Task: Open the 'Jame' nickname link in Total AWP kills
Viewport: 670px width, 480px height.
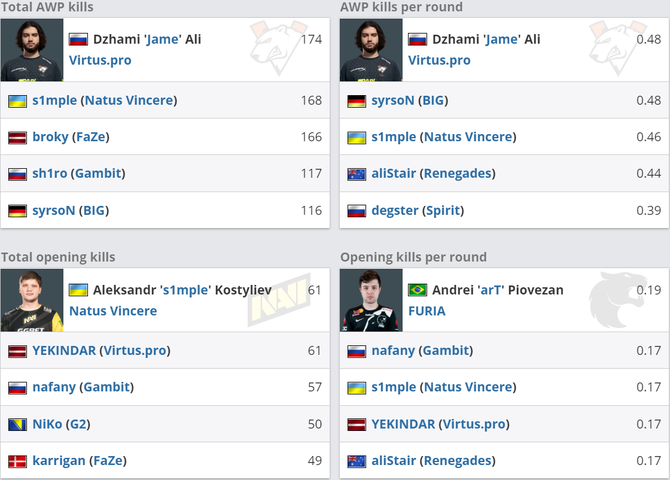Action: click(x=162, y=39)
